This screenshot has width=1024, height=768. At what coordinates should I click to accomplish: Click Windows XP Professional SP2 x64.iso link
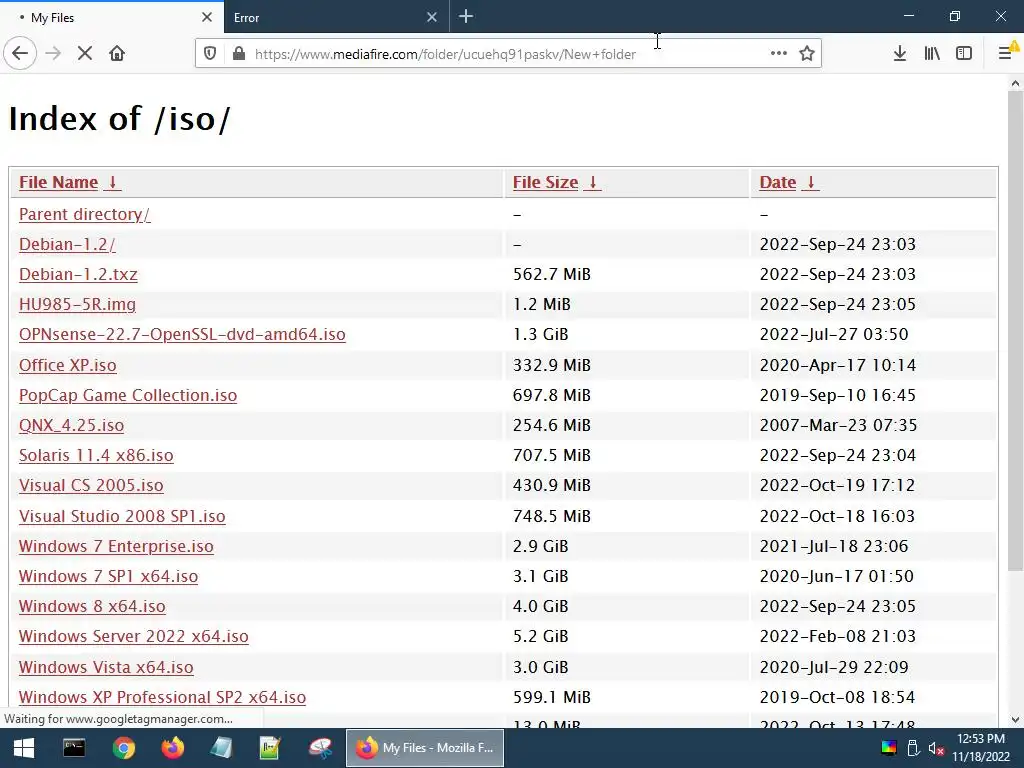point(162,697)
